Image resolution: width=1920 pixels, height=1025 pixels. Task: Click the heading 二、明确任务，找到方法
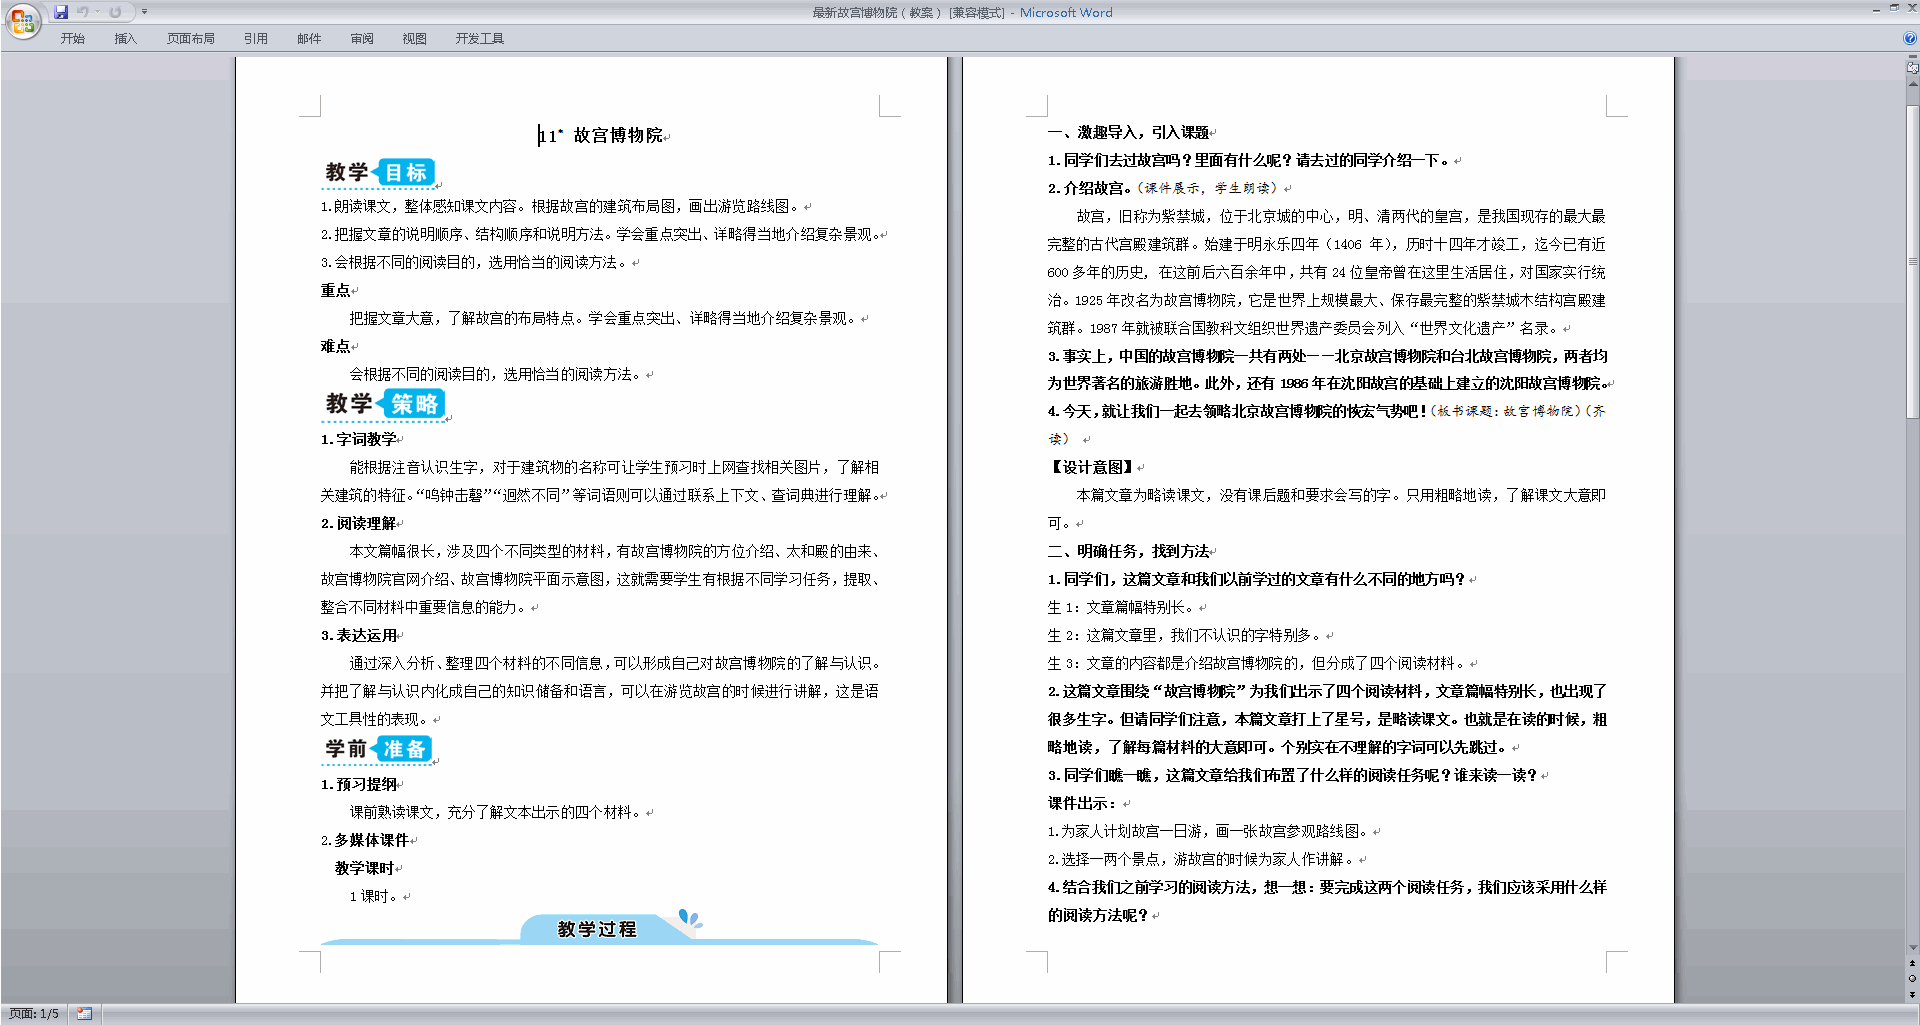(1128, 551)
